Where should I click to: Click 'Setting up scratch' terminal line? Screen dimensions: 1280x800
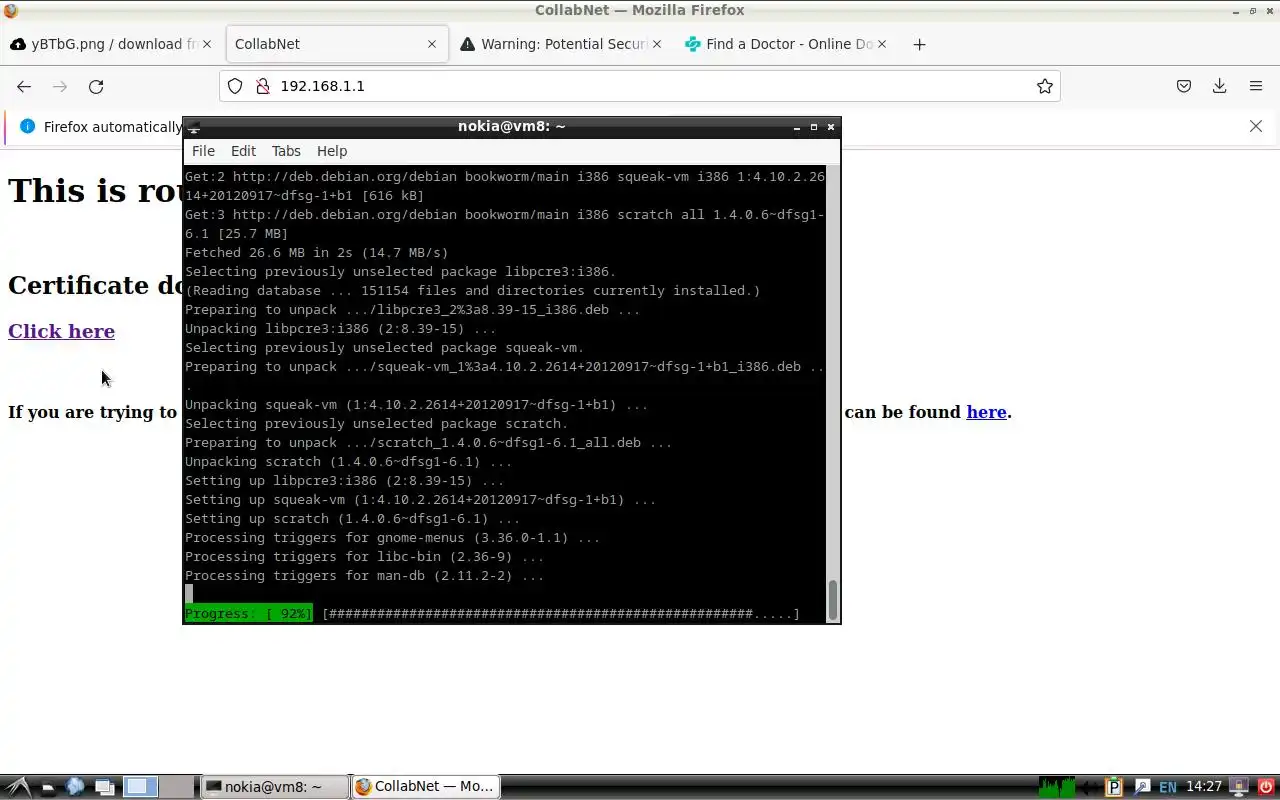352,519
